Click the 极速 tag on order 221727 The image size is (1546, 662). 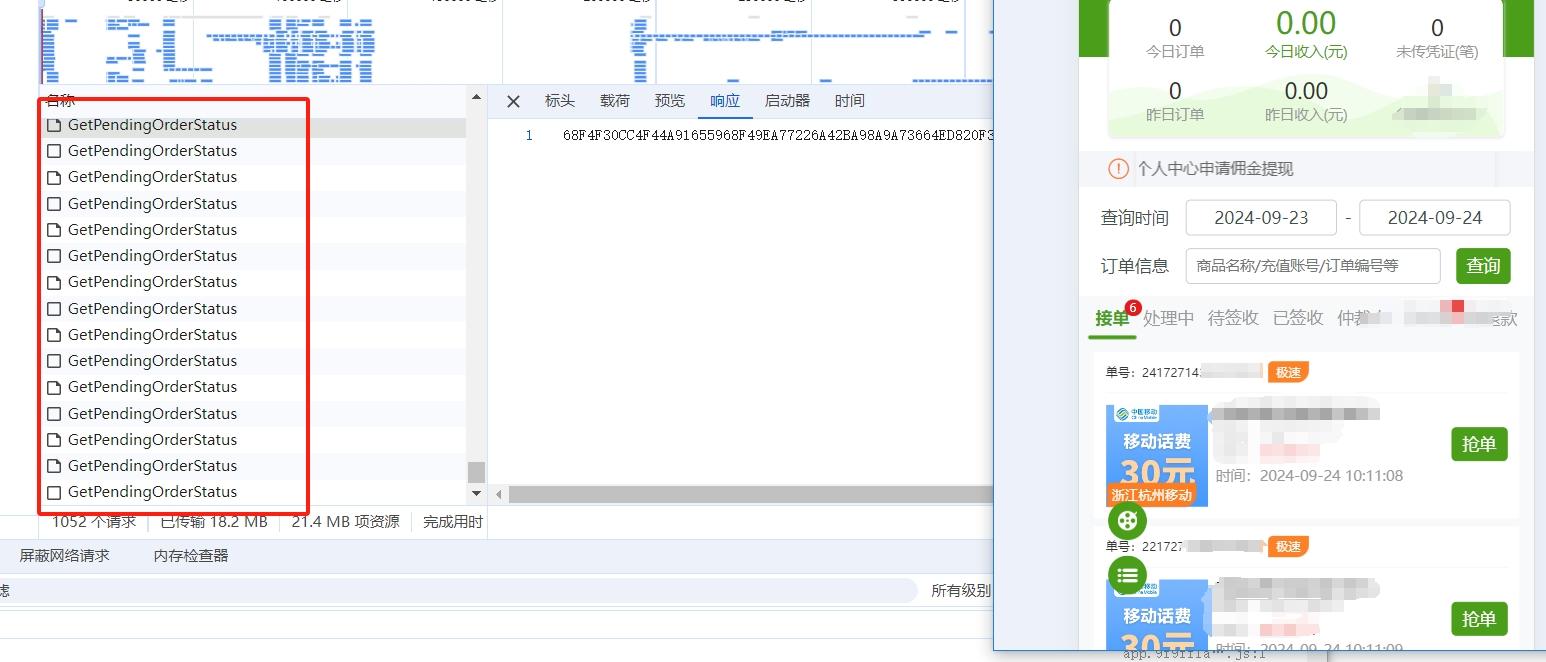click(1288, 547)
